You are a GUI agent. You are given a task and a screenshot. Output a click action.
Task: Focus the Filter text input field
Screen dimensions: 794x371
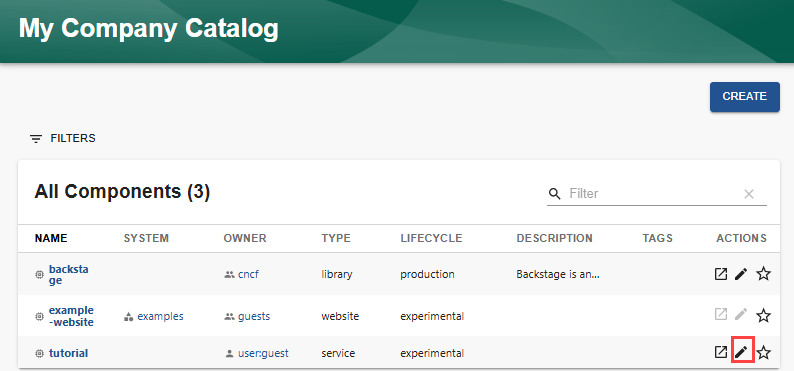(653, 194)
